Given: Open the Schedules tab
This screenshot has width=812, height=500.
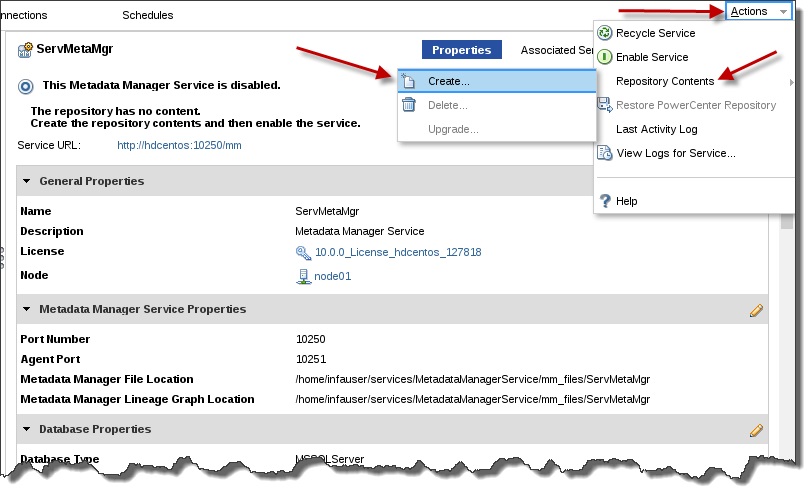Looking at the screenshot, I should (148, 15).
